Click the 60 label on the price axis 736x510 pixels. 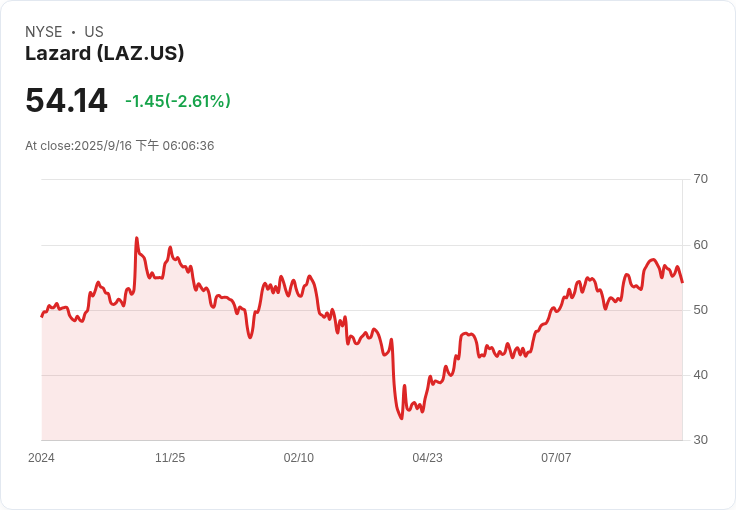701,245
